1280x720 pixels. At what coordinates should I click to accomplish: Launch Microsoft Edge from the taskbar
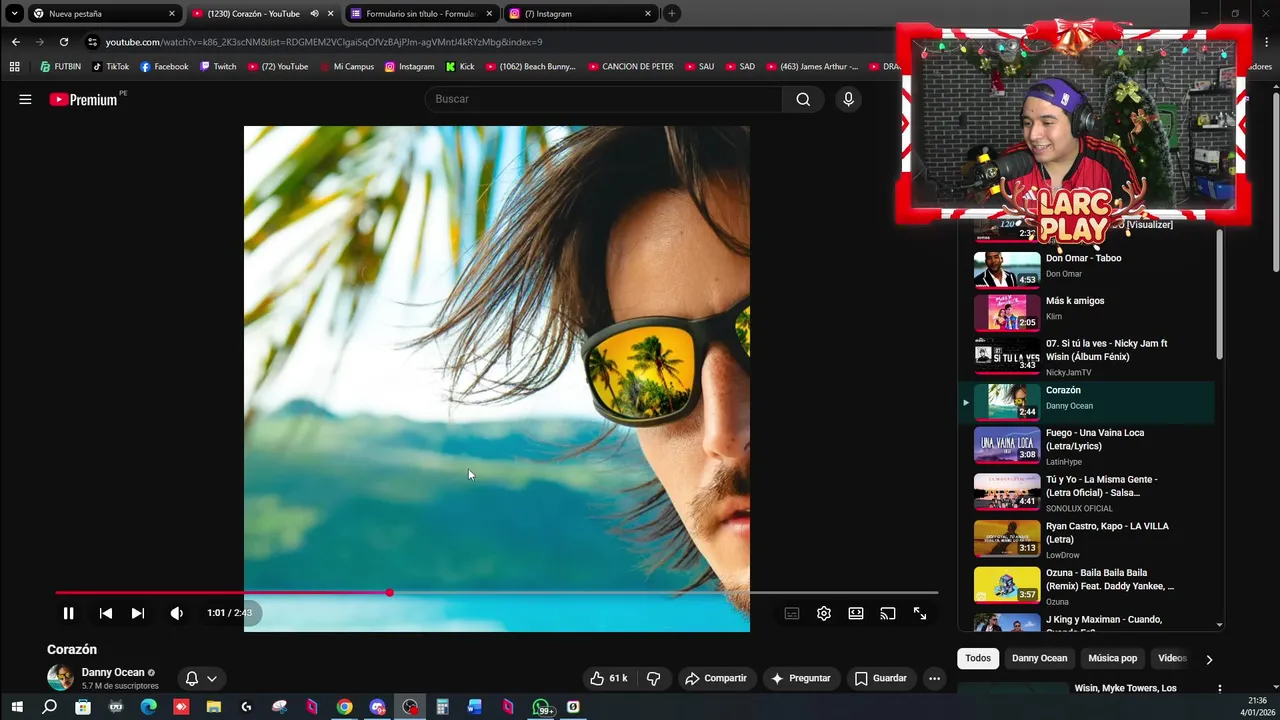(148, 707)
